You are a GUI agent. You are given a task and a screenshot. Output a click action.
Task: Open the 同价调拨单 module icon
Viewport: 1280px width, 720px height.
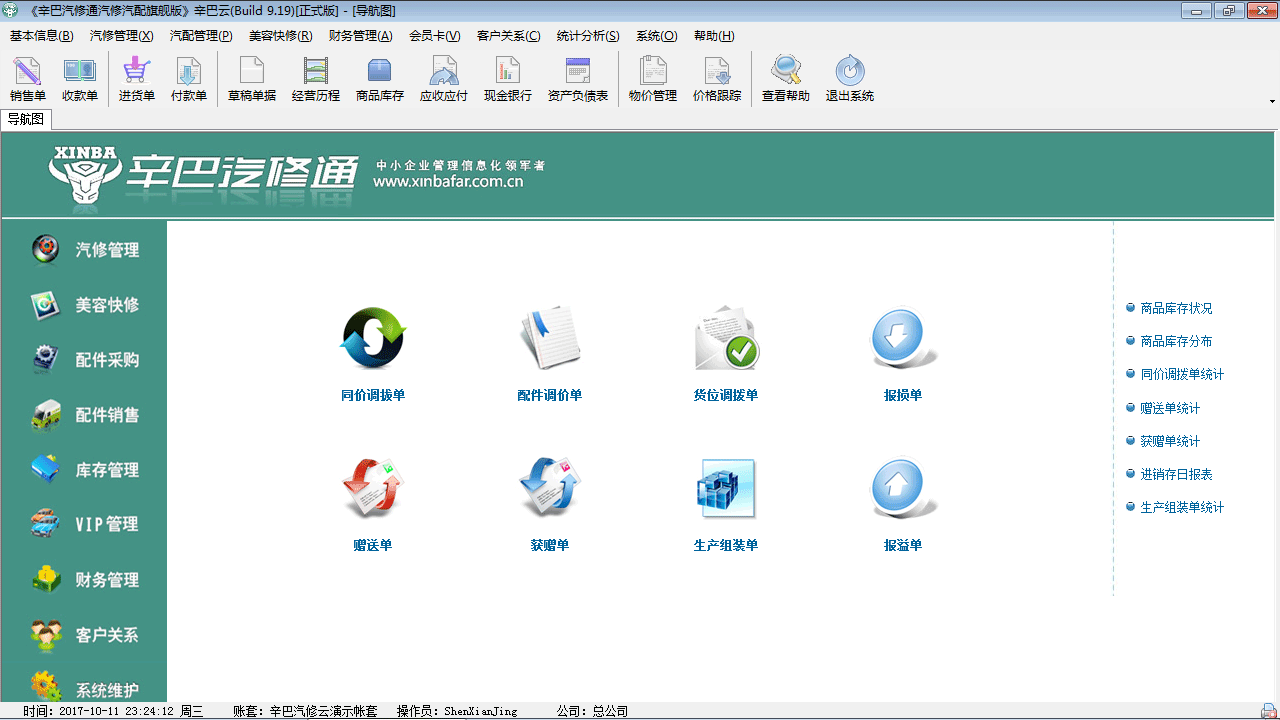pyautogui.click(x=373, y=339)
